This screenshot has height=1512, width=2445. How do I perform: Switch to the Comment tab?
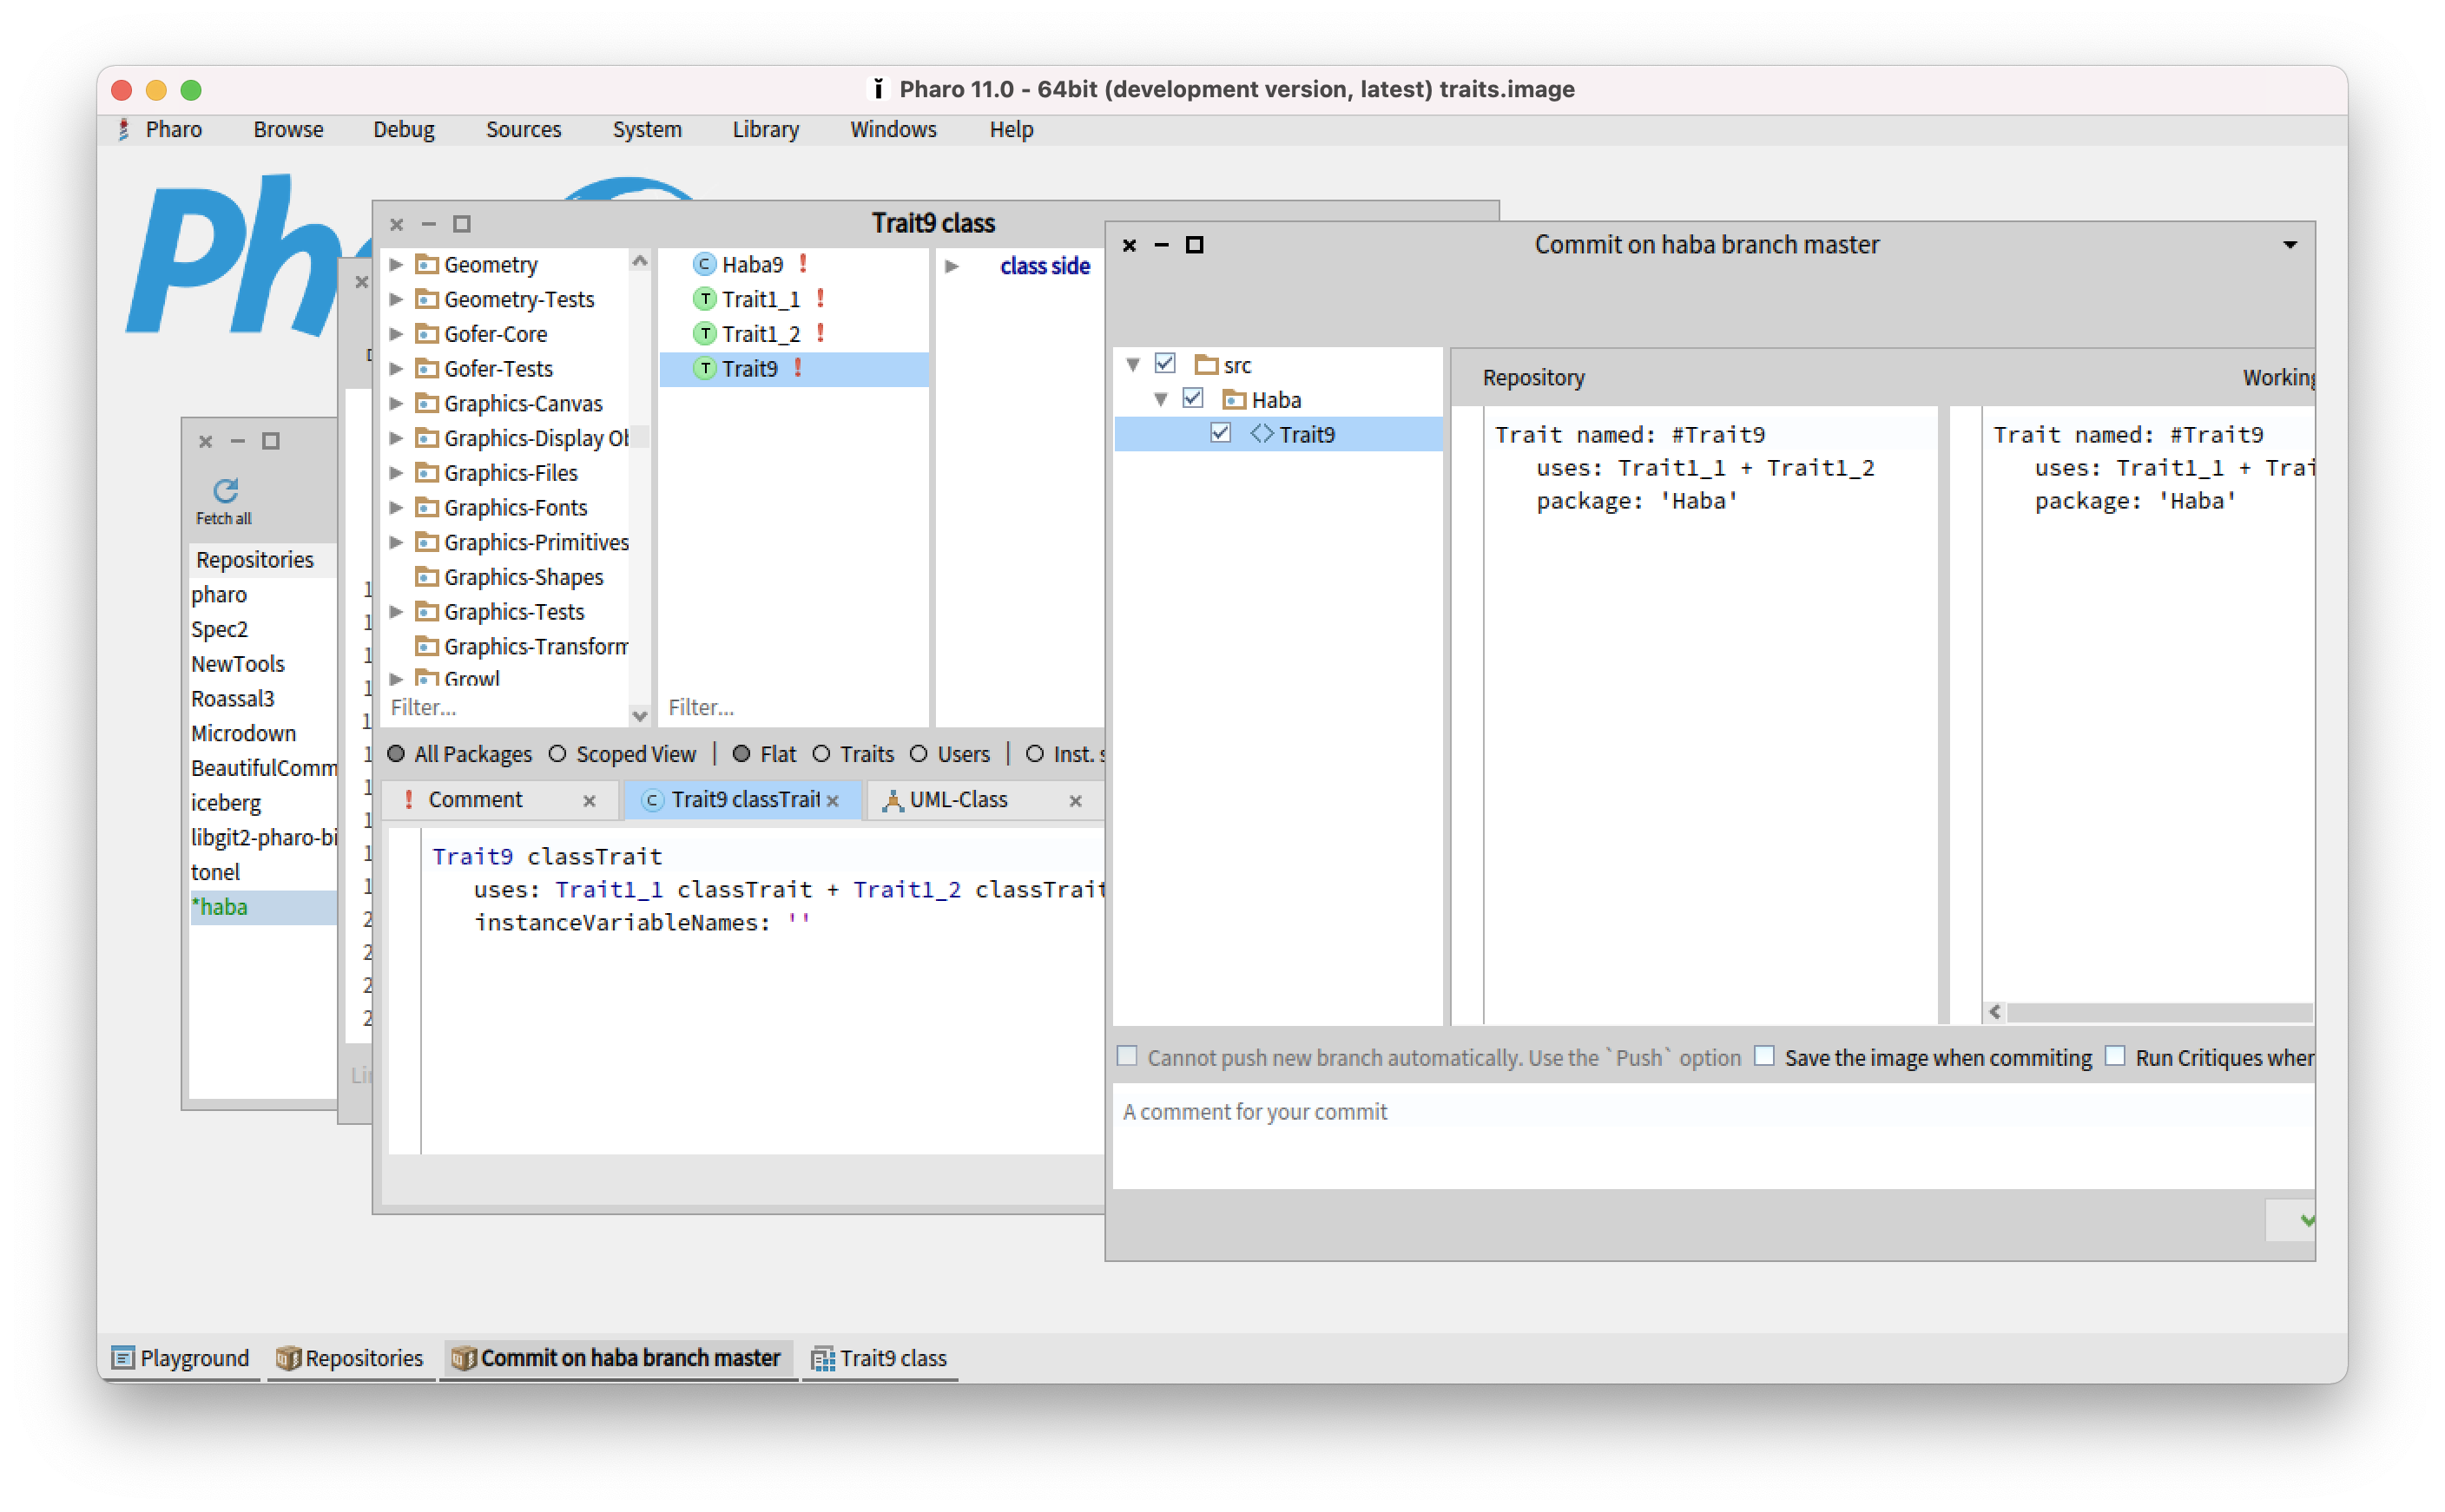coord(477,799)
